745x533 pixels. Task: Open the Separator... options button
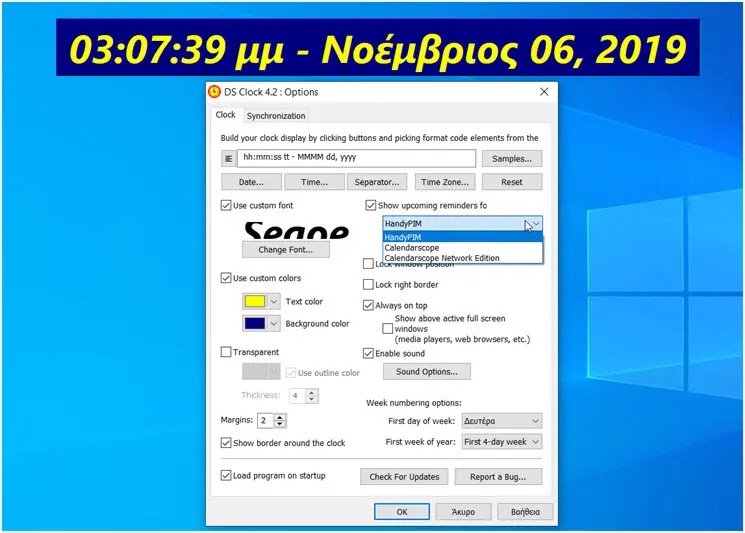click(377, 182)
